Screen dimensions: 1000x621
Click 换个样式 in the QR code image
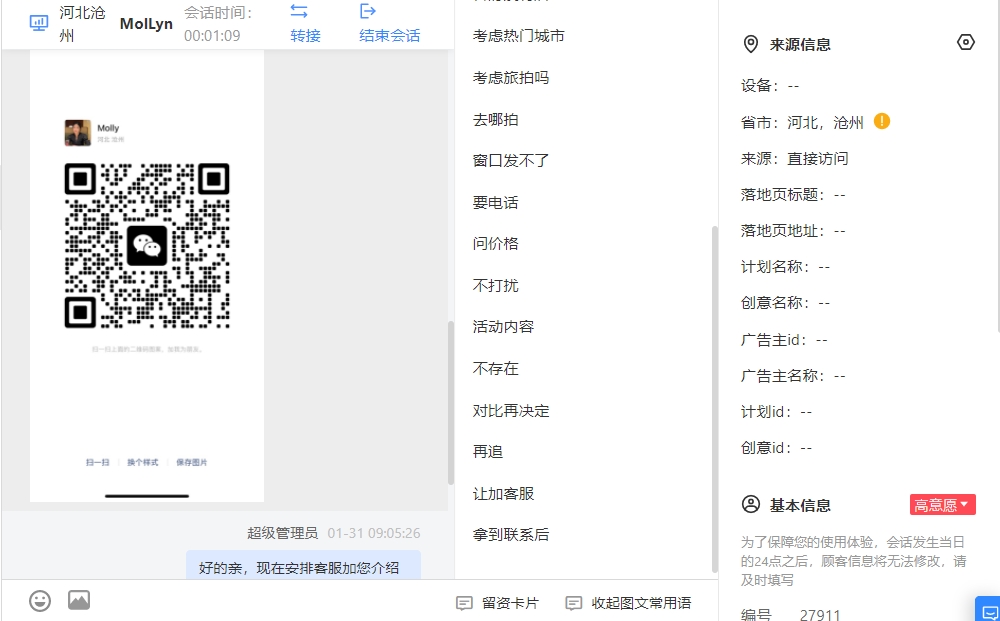tap(142, 462)
